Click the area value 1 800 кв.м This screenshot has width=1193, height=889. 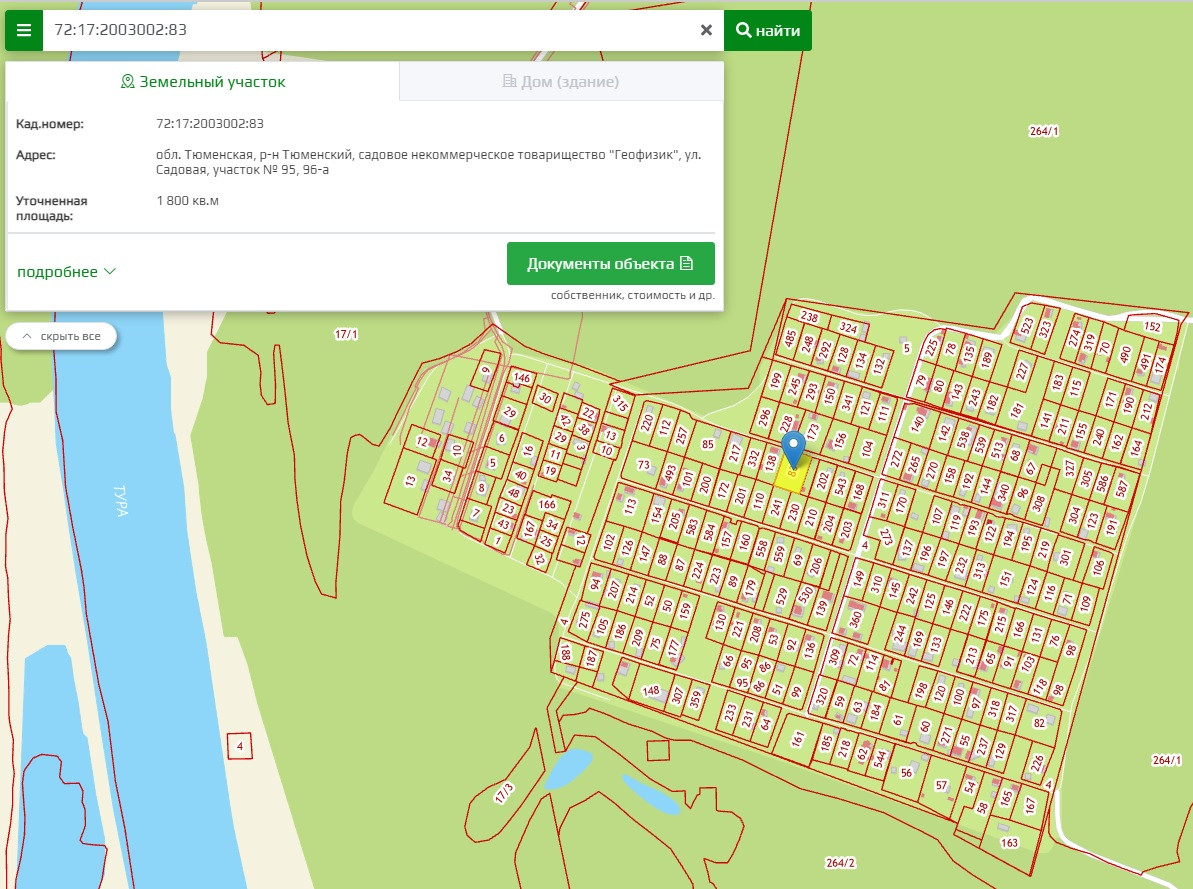click(187, 201)
